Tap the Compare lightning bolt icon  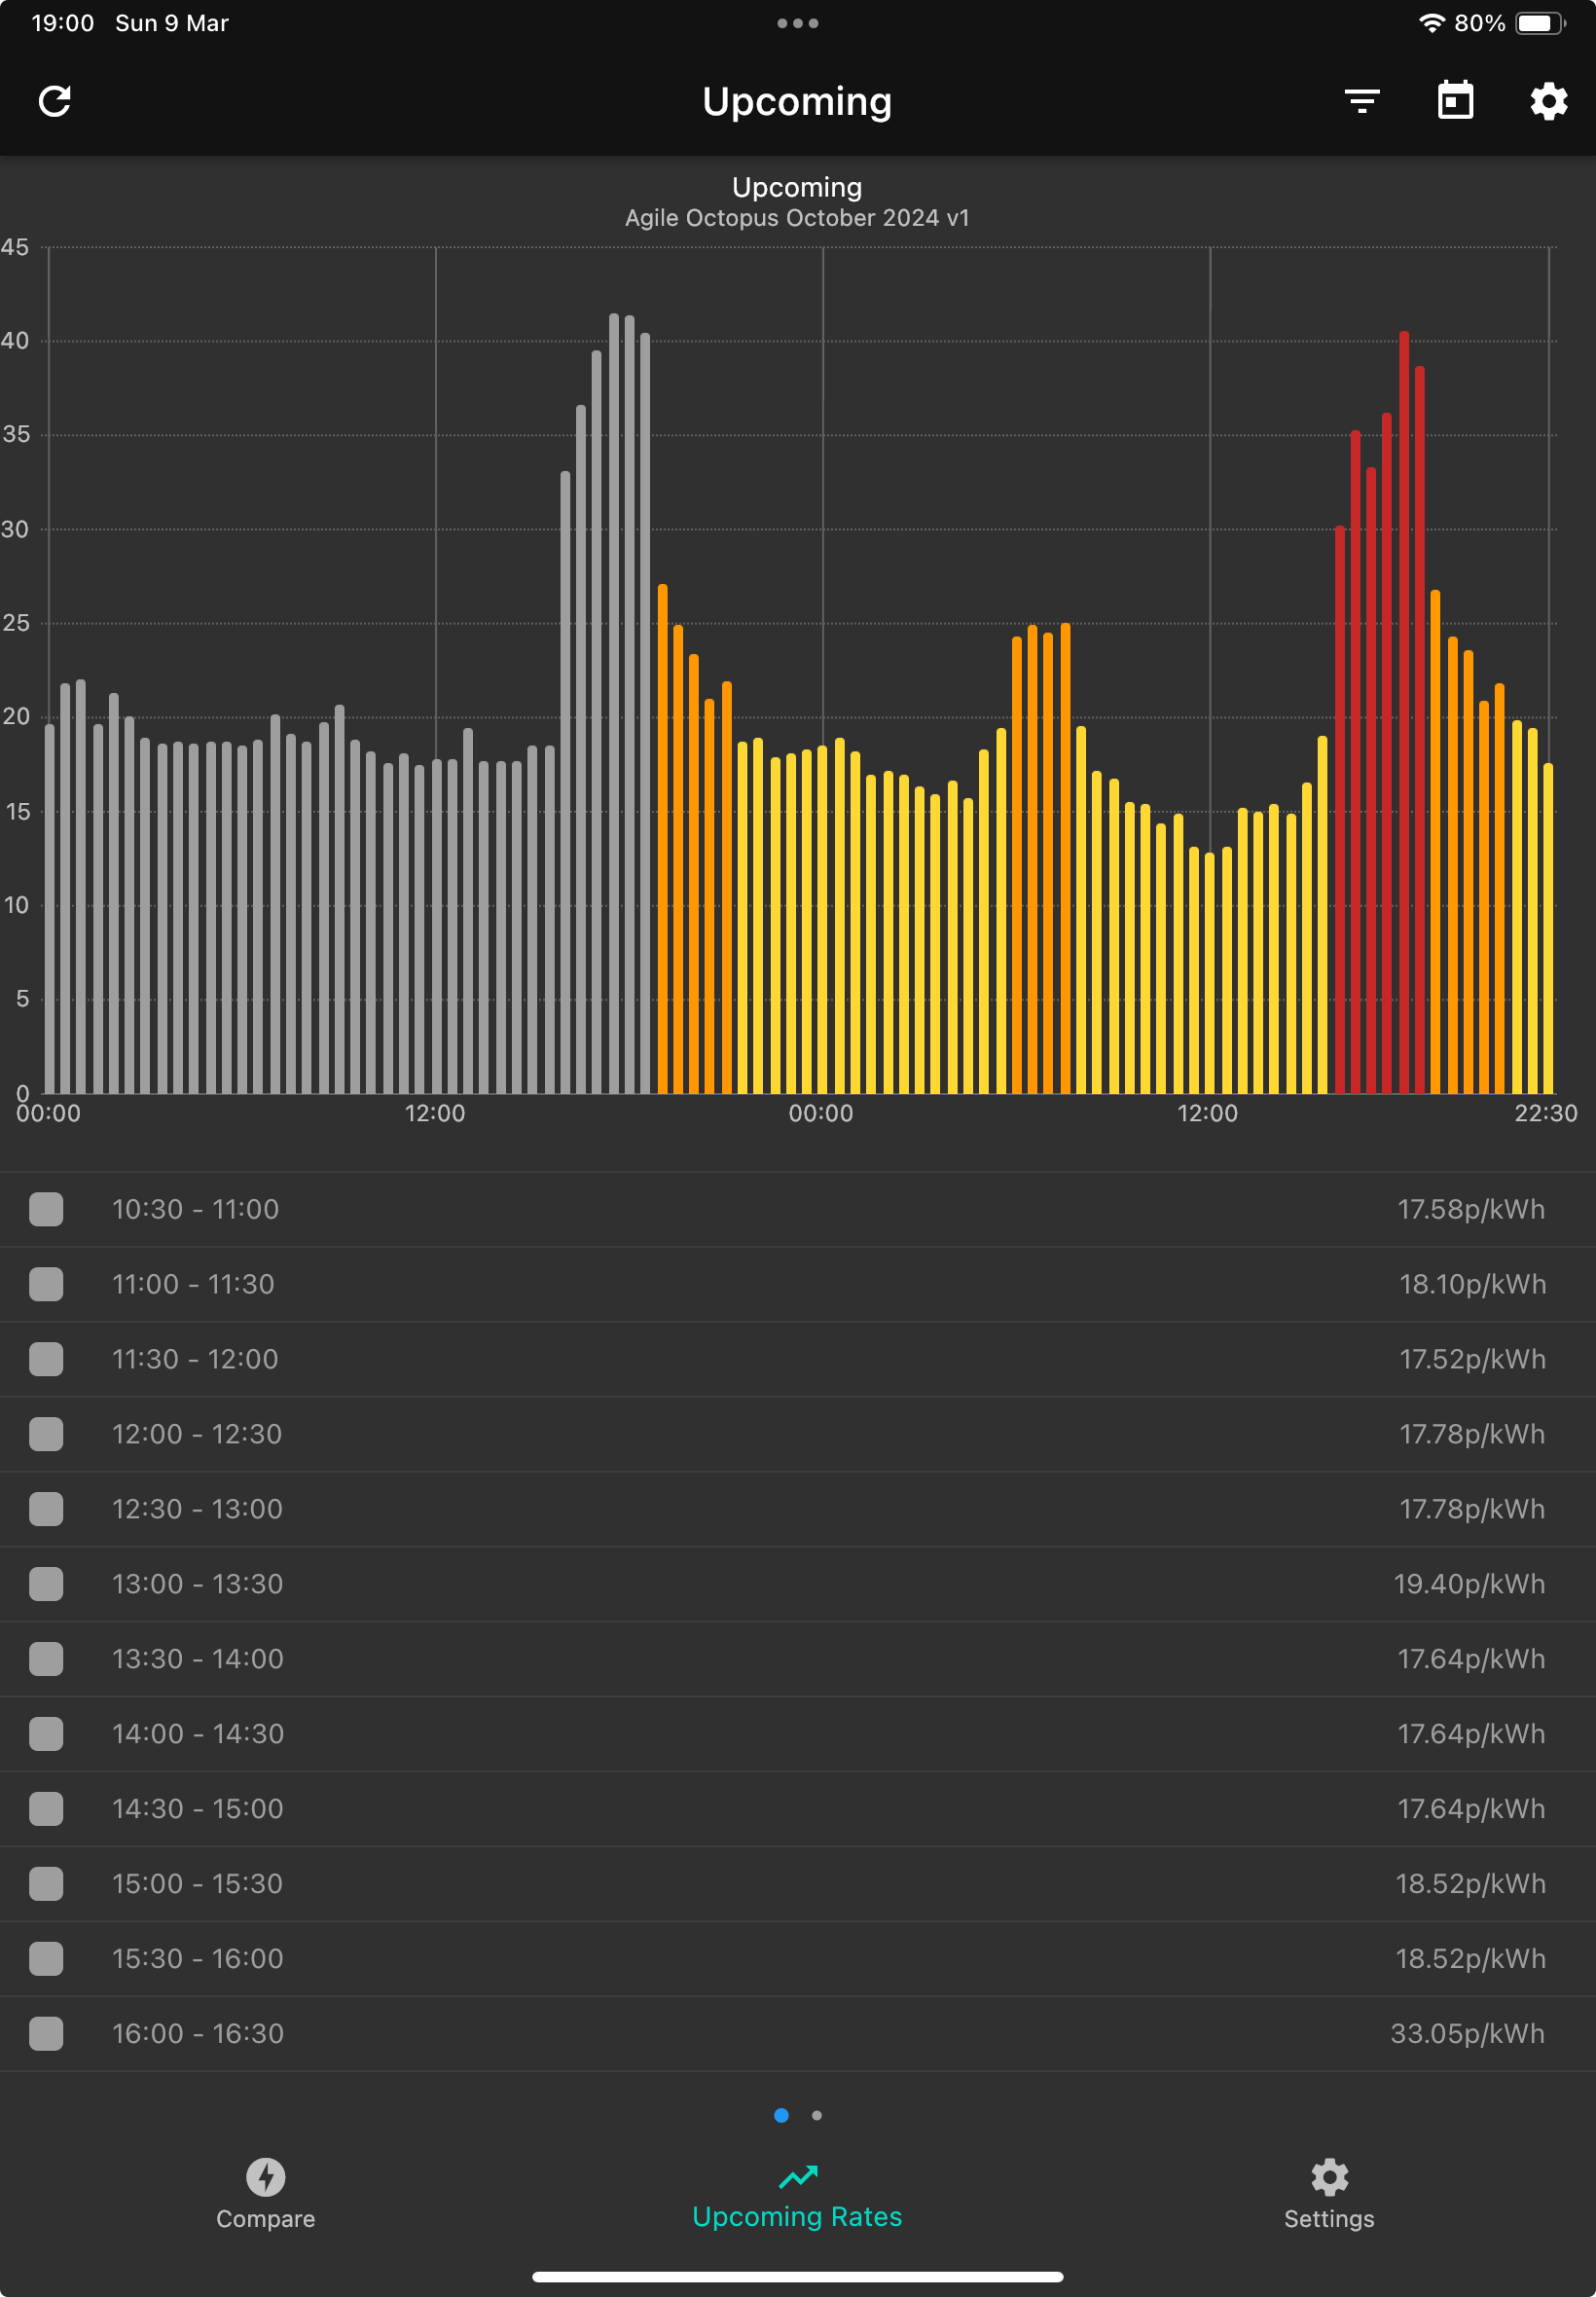(x=266, y=2177)
